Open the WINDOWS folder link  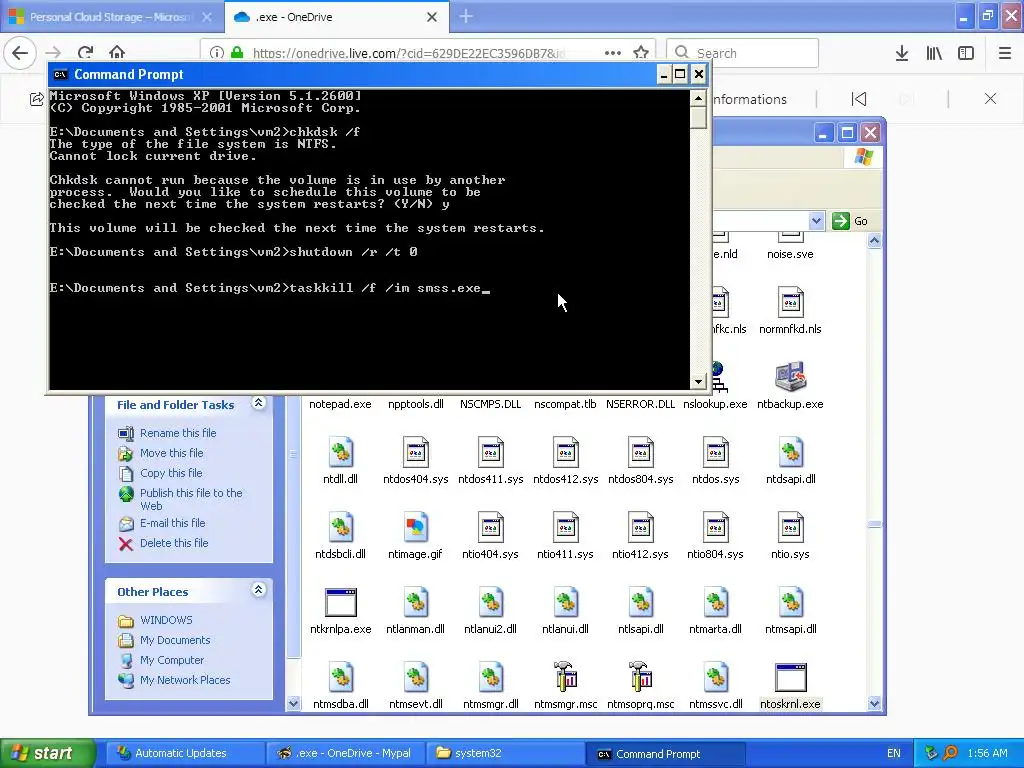click(166, 620)
